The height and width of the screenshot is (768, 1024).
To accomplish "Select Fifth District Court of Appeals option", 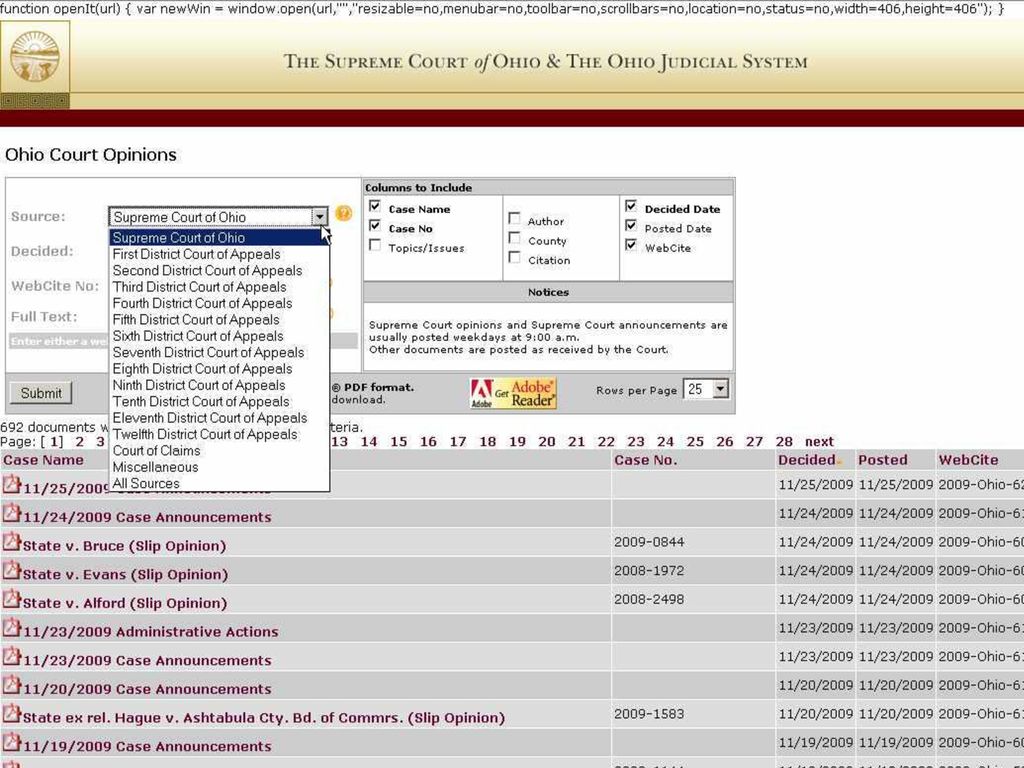I will tap(219, 319).
